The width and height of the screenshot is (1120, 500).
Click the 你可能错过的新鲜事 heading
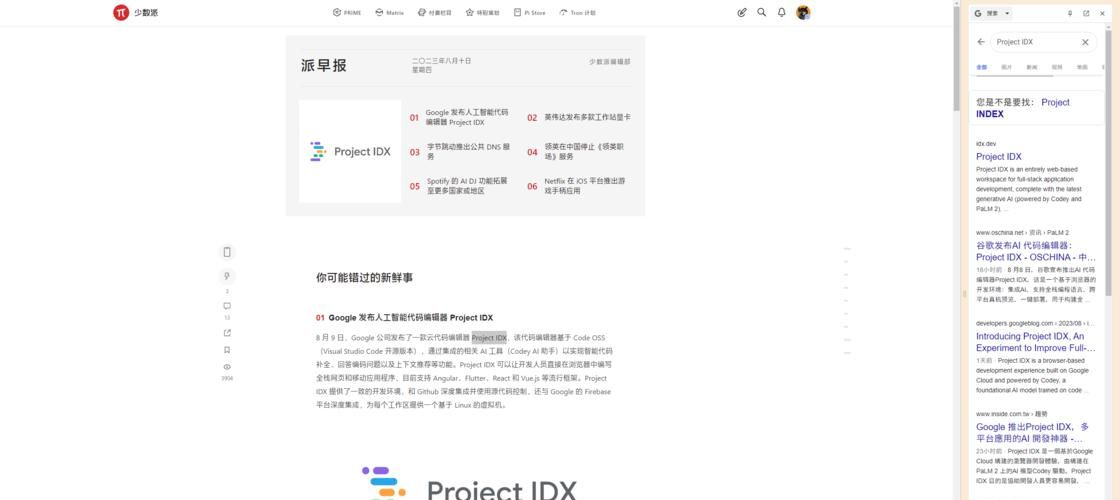pos(364,278)
